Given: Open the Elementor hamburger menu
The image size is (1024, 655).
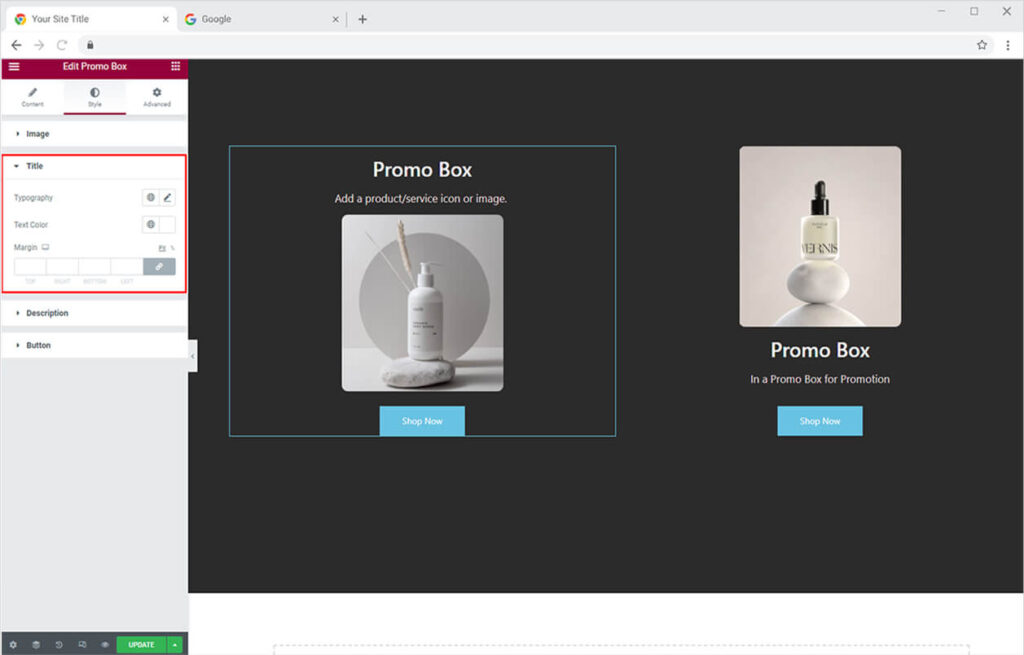Looking at the screenshot, I should pos(13,66).
